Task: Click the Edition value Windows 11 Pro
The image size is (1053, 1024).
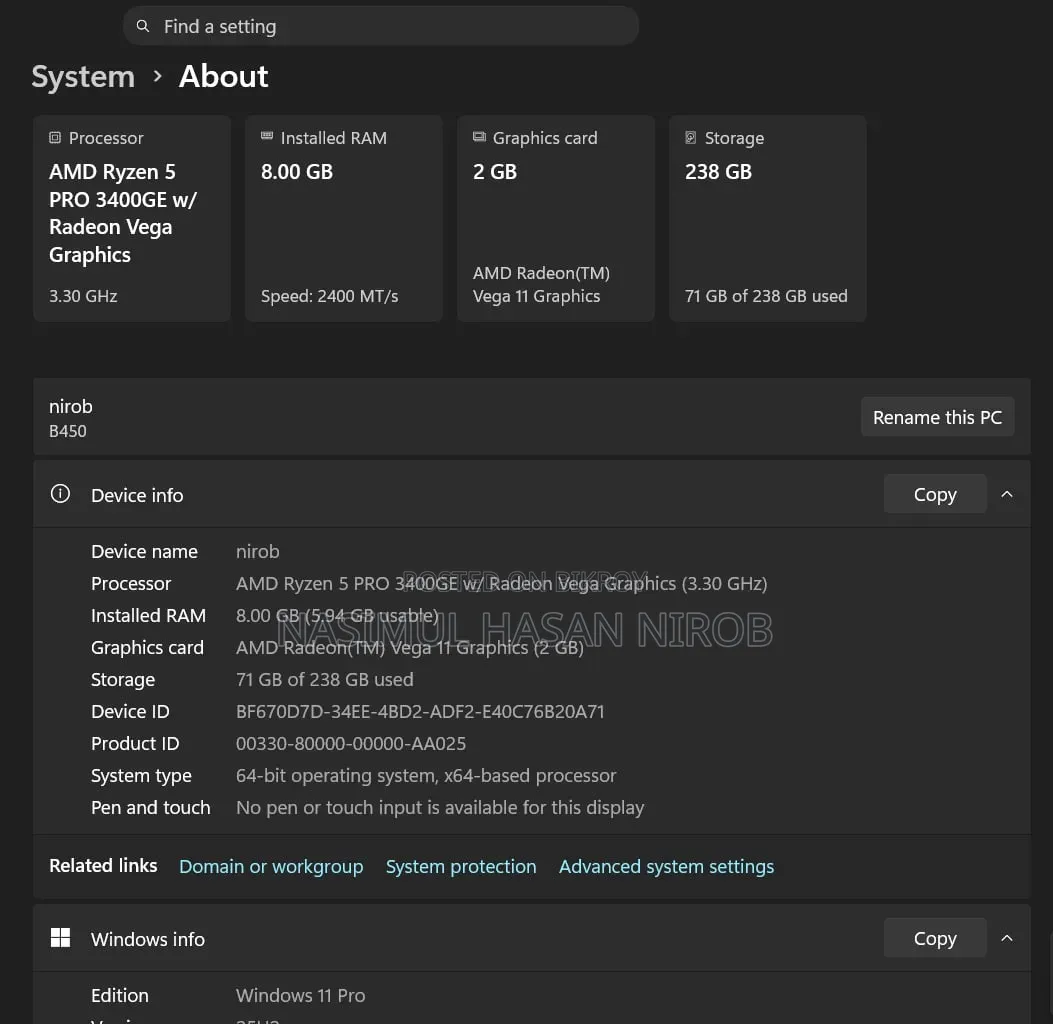Action: click(x=300, y=996)
